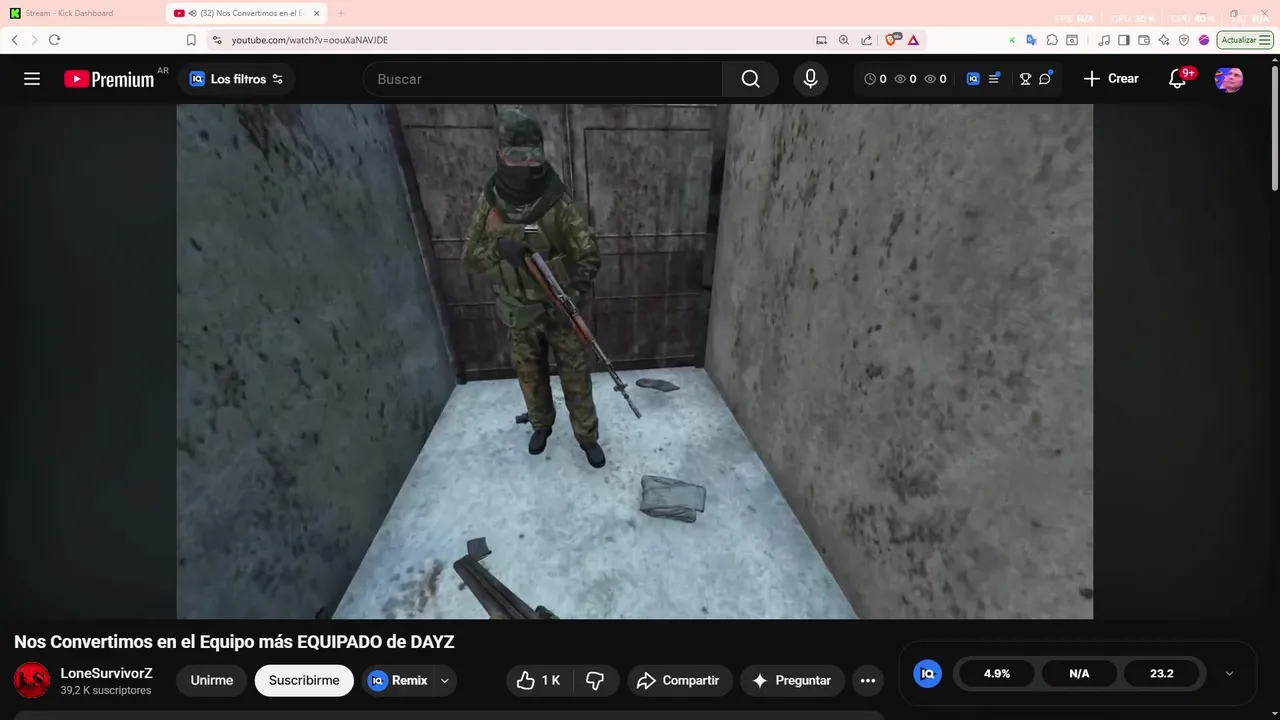This screenshot has width=1280, height=720.
Task: Open notifications bell showing 9+
Action: pos(1178,79)
